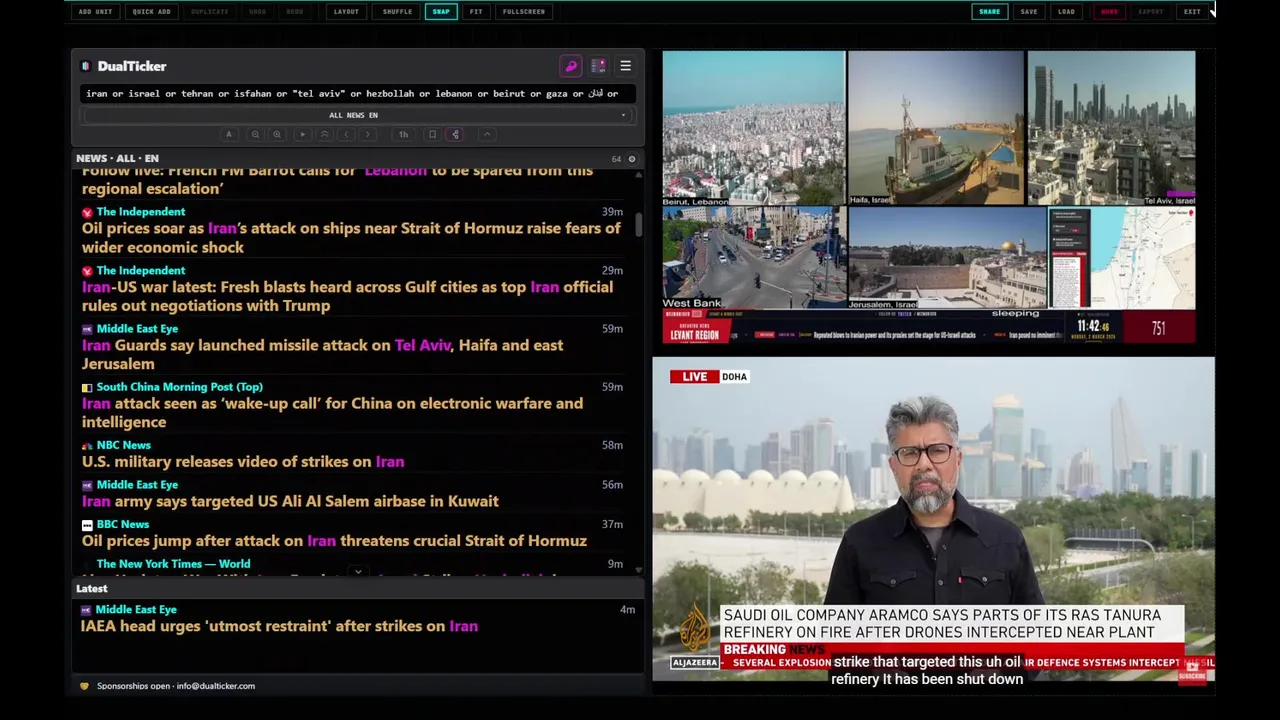Click the EXIT button
This screenshot has width=1280, height=720.
(1192, 12)
